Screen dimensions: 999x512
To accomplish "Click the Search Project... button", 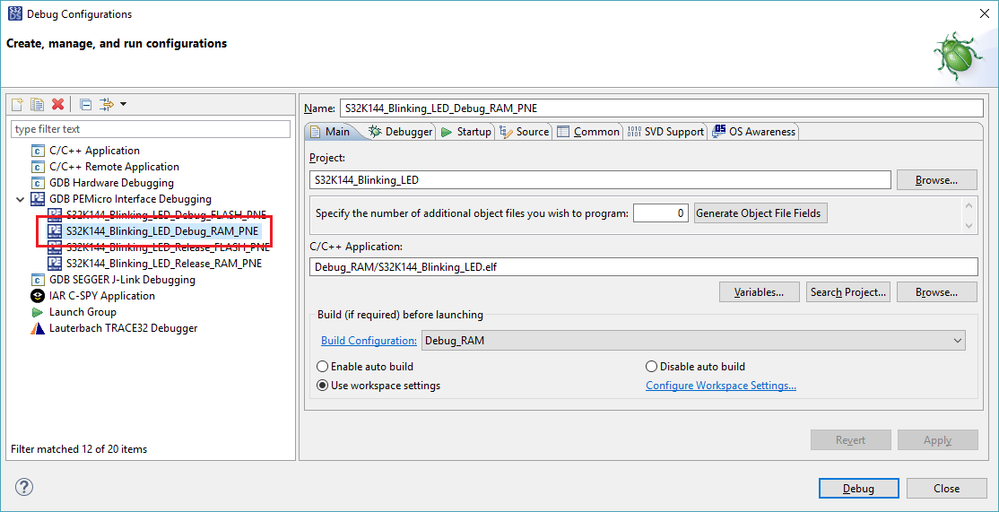I will point(847,292).
